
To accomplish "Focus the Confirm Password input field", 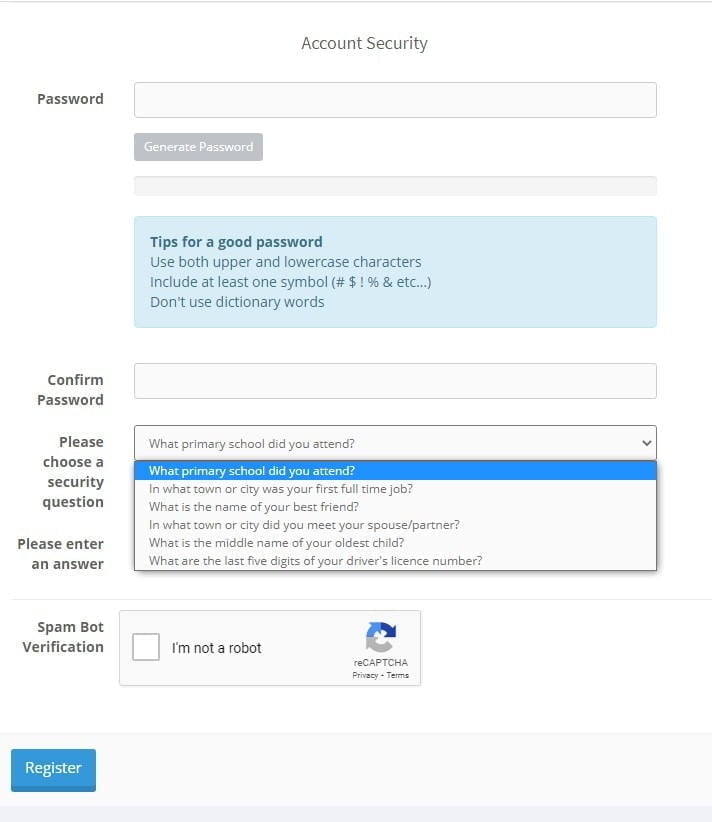I will pos(395,381).
